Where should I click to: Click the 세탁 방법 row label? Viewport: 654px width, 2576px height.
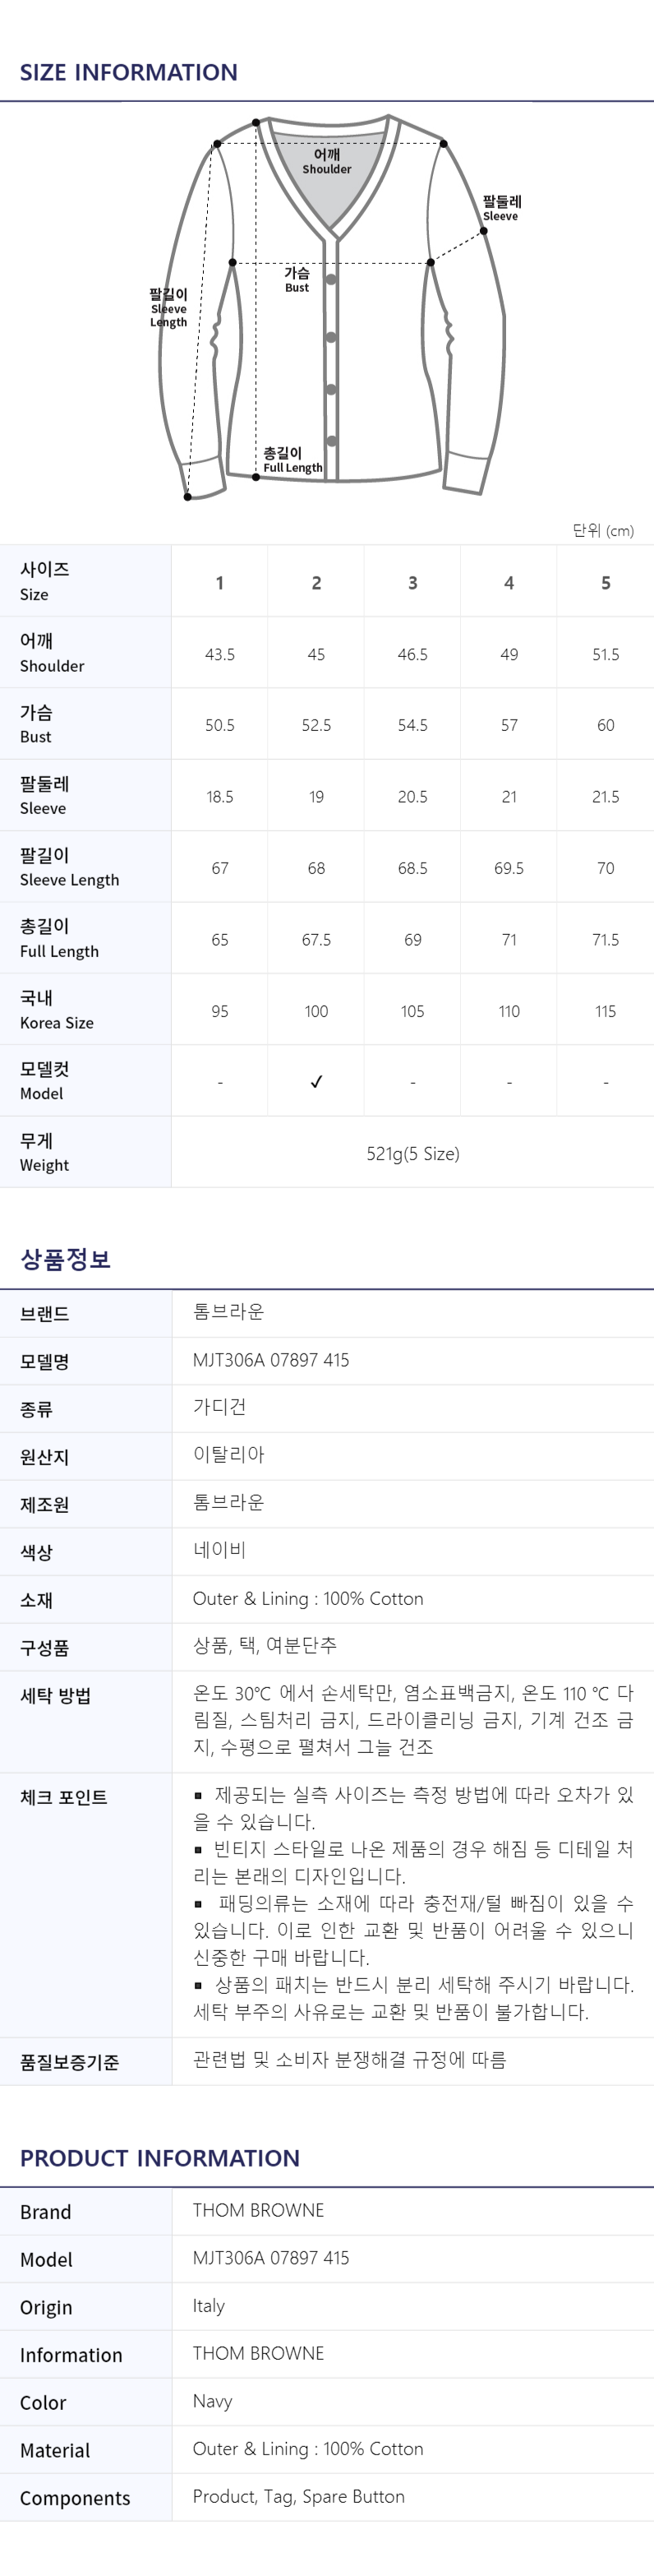[x=55, y=1695]
